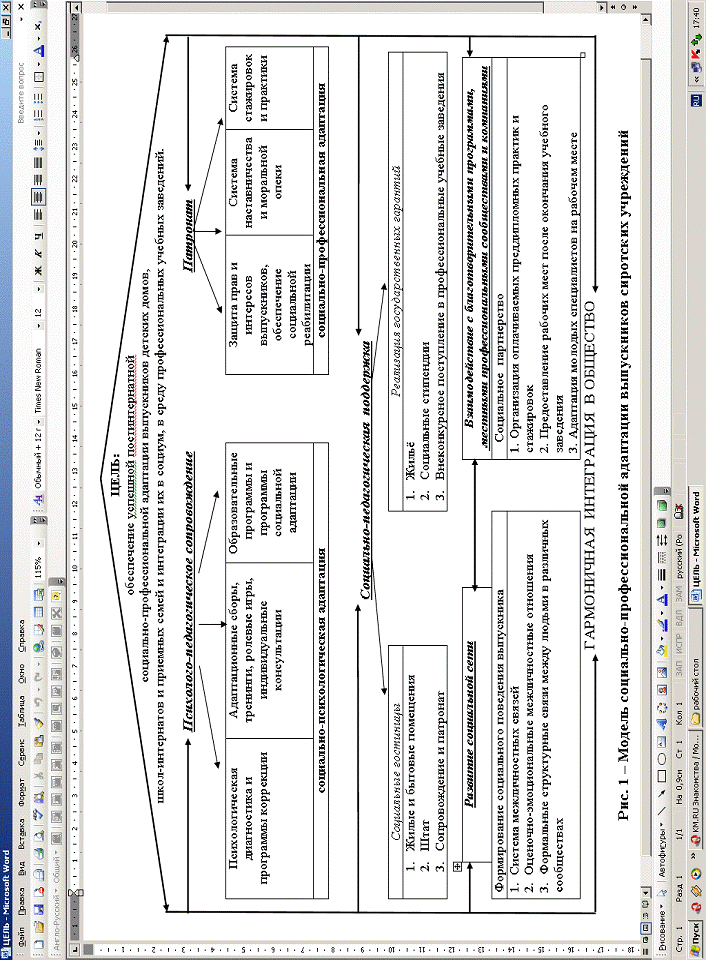Insert an Excel worksheet
Viewport: 706px width, 960px height.
click(x=39, y=595)
